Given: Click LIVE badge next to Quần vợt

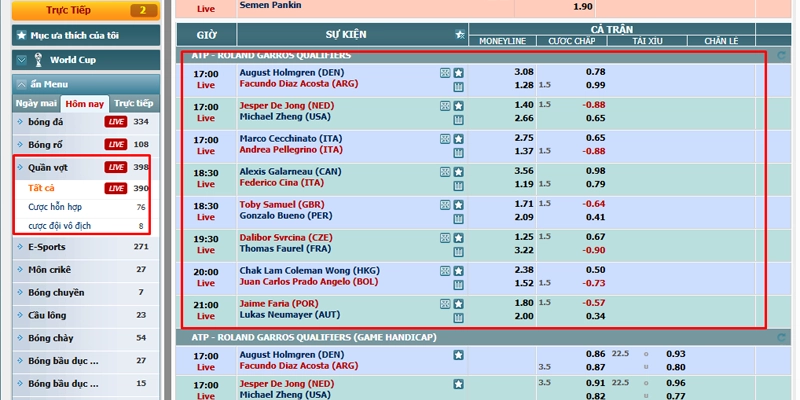Looking at the screenshot, I should tap(116, 167).
